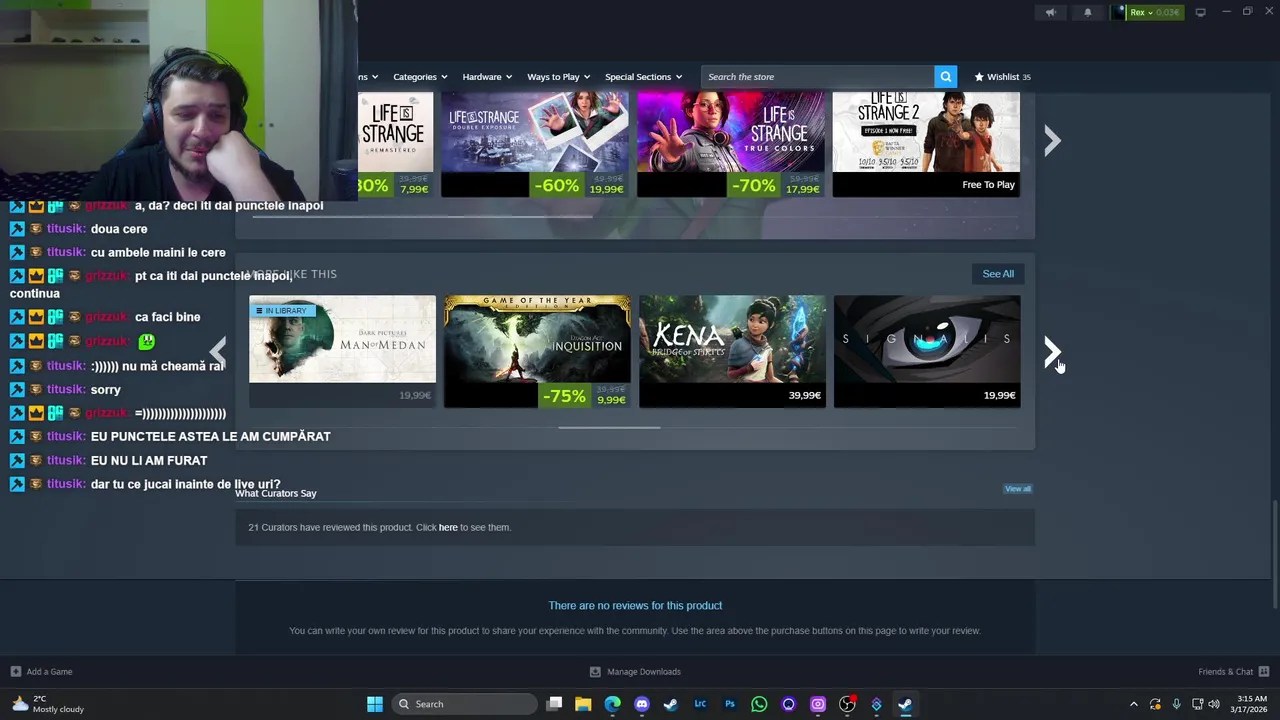The width and height of the screenshot is (1280, 720).
Task: Click 'There are no reviews for this product'
Action: (x=635, y=606)
